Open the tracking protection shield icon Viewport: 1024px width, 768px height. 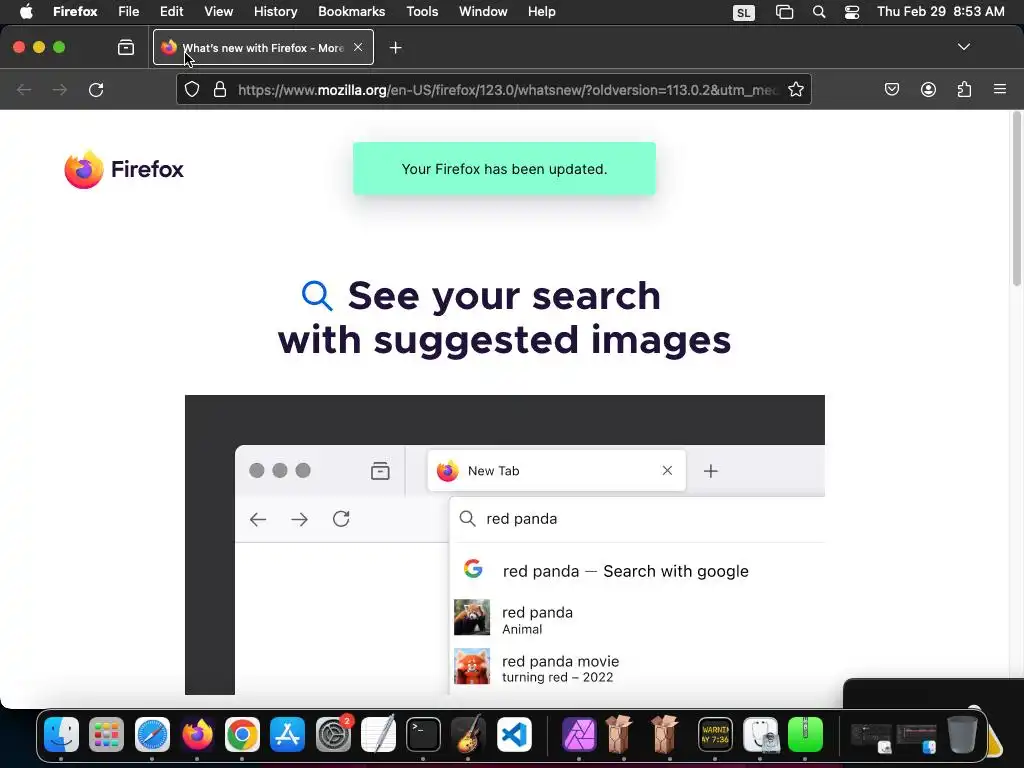[191, 89]
